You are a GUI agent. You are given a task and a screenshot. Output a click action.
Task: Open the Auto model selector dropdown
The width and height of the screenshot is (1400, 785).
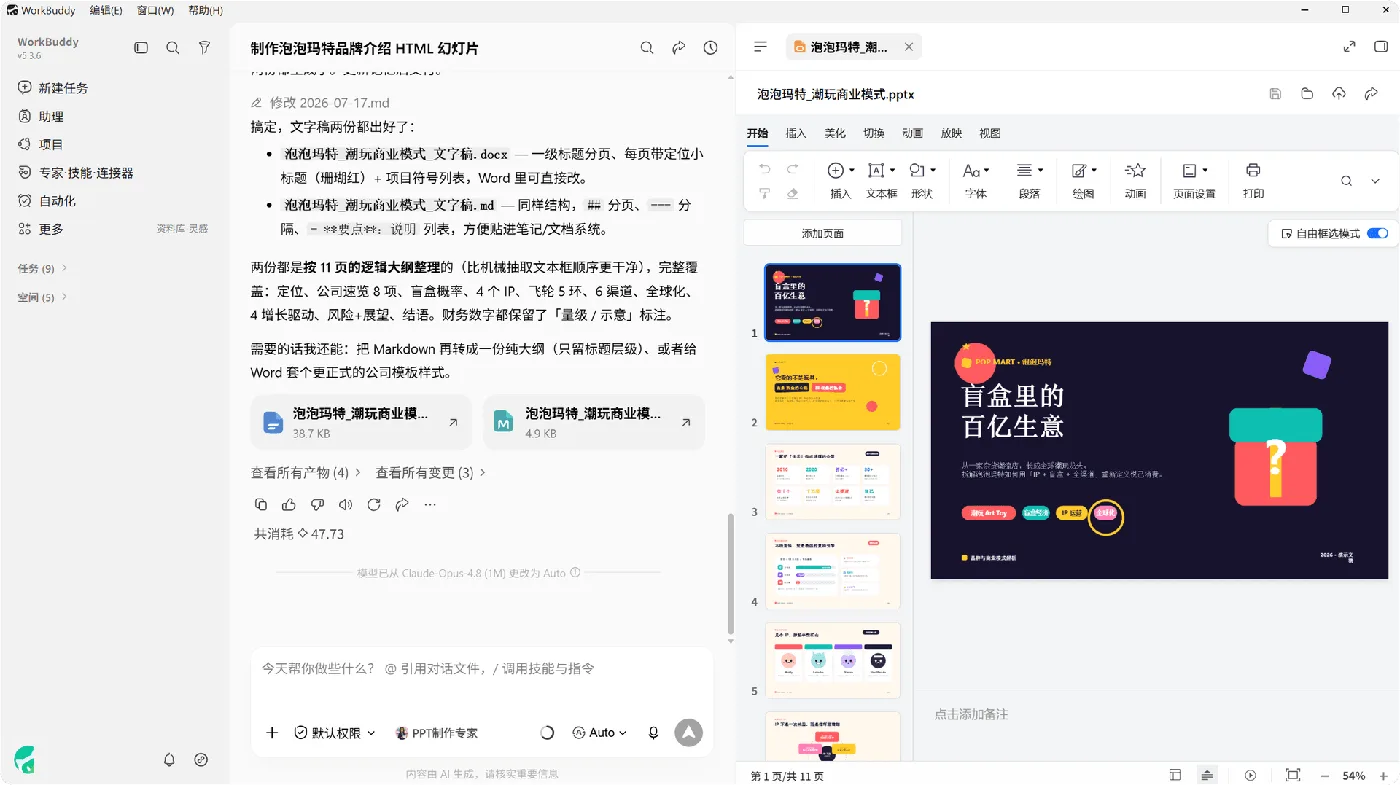pos(600,733)
